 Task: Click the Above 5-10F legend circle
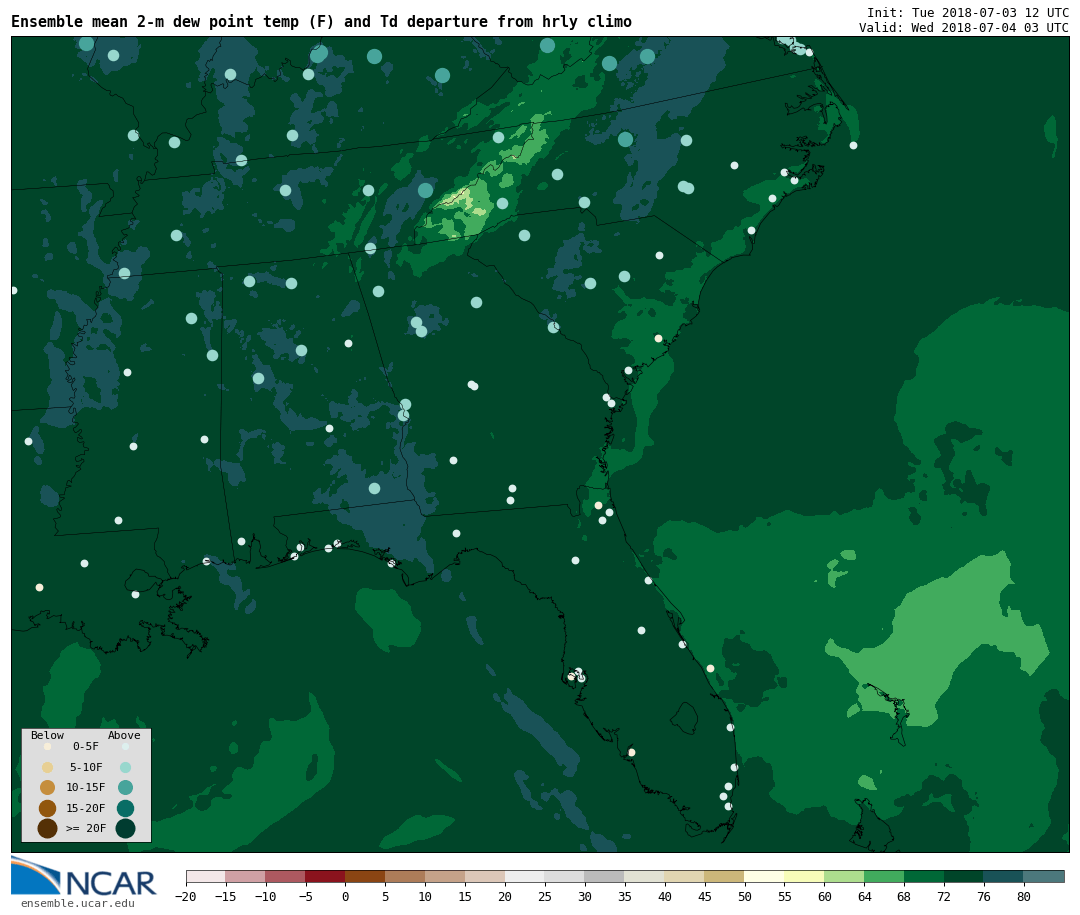pos(125,767)
